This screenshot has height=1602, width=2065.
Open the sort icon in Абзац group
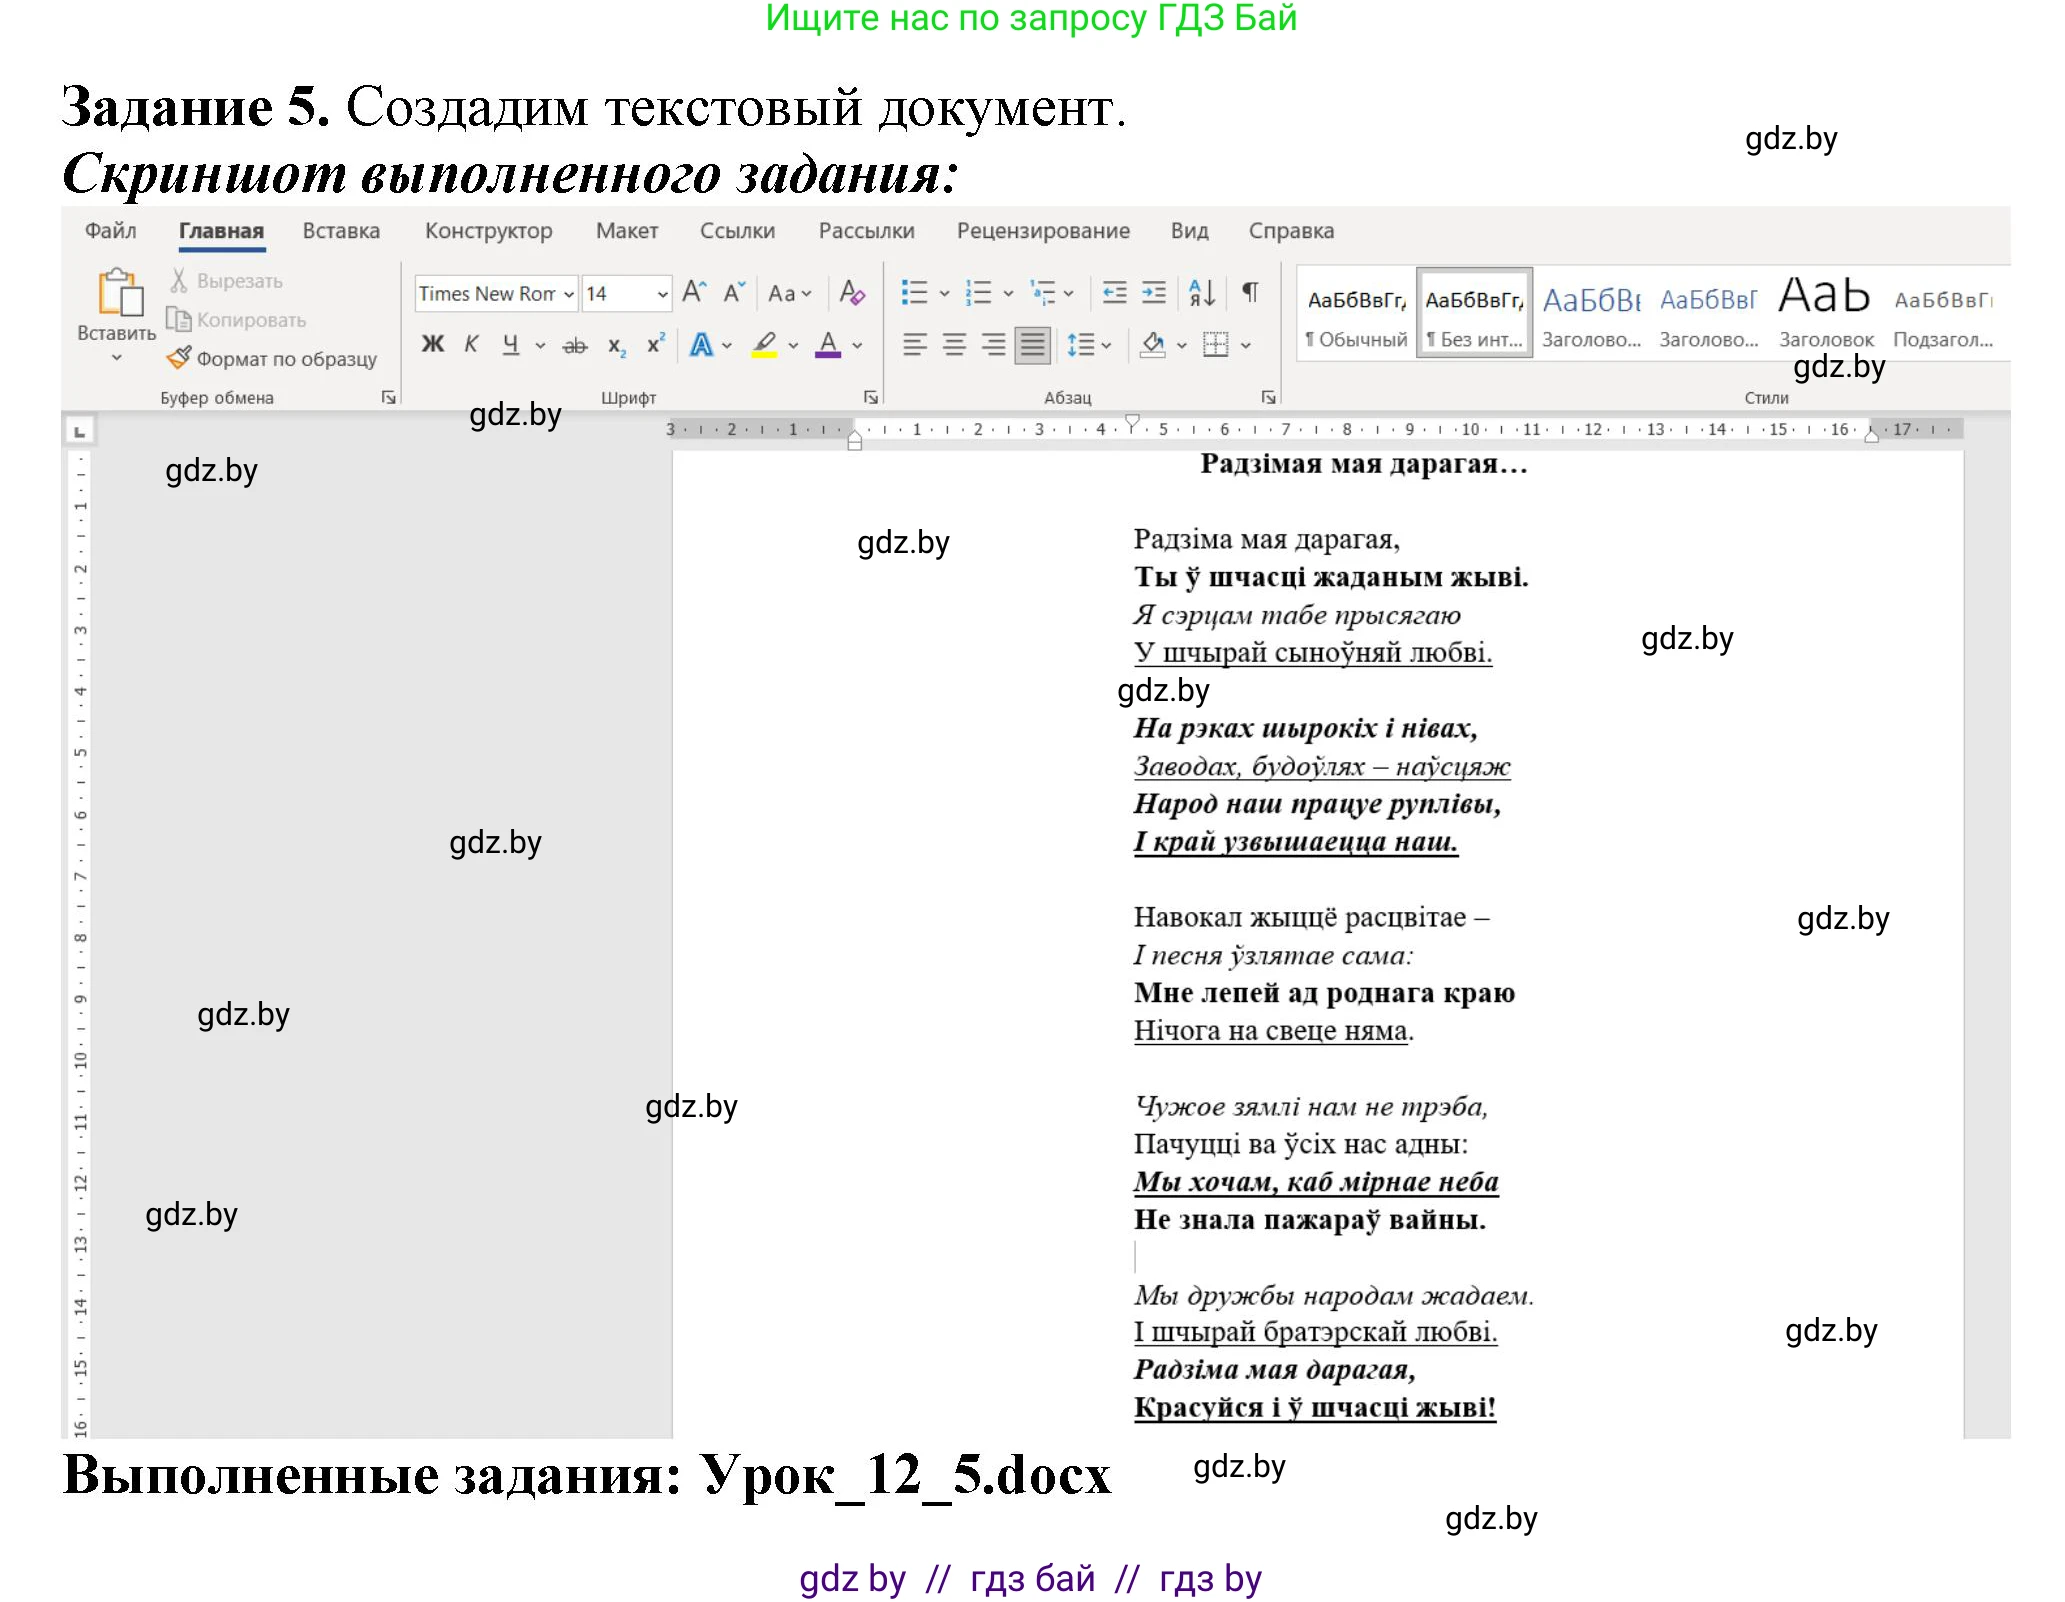[1201, 293]
